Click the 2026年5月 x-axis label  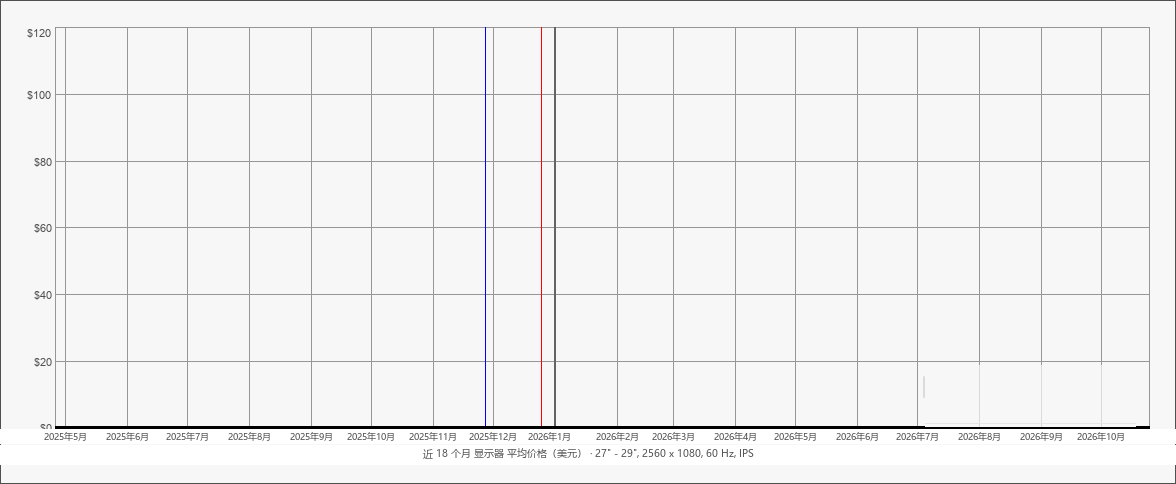[x=796, y=436]
